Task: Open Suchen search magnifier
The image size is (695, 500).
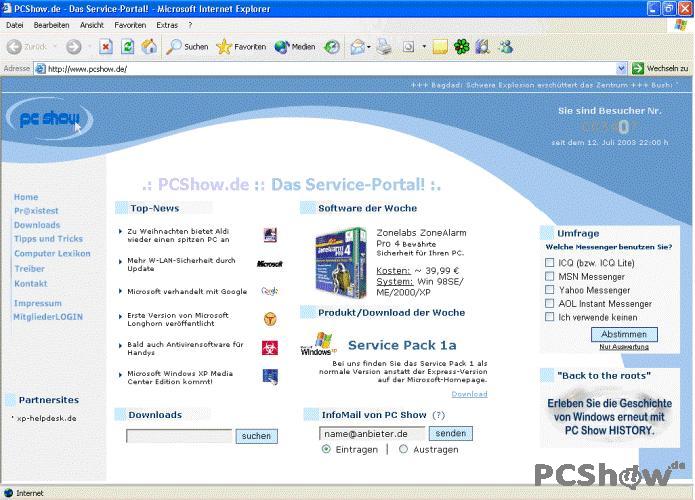Action: tap(187, 47)
